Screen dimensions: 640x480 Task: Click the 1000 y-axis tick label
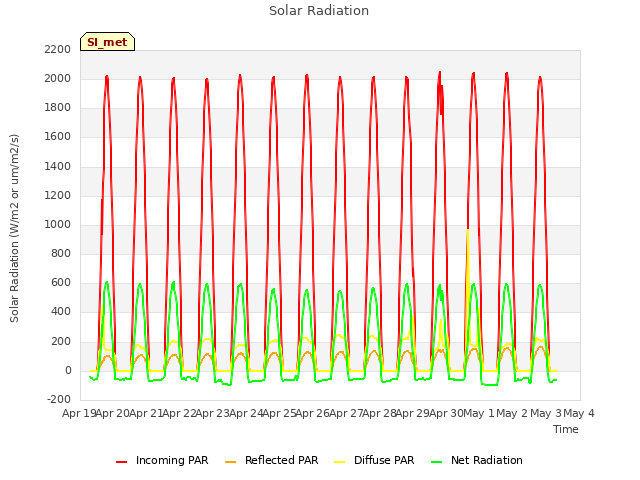pyautogui.click(x=58, y=224)
